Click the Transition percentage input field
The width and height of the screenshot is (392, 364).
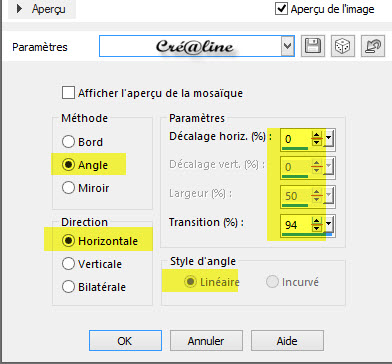[296, 225]
